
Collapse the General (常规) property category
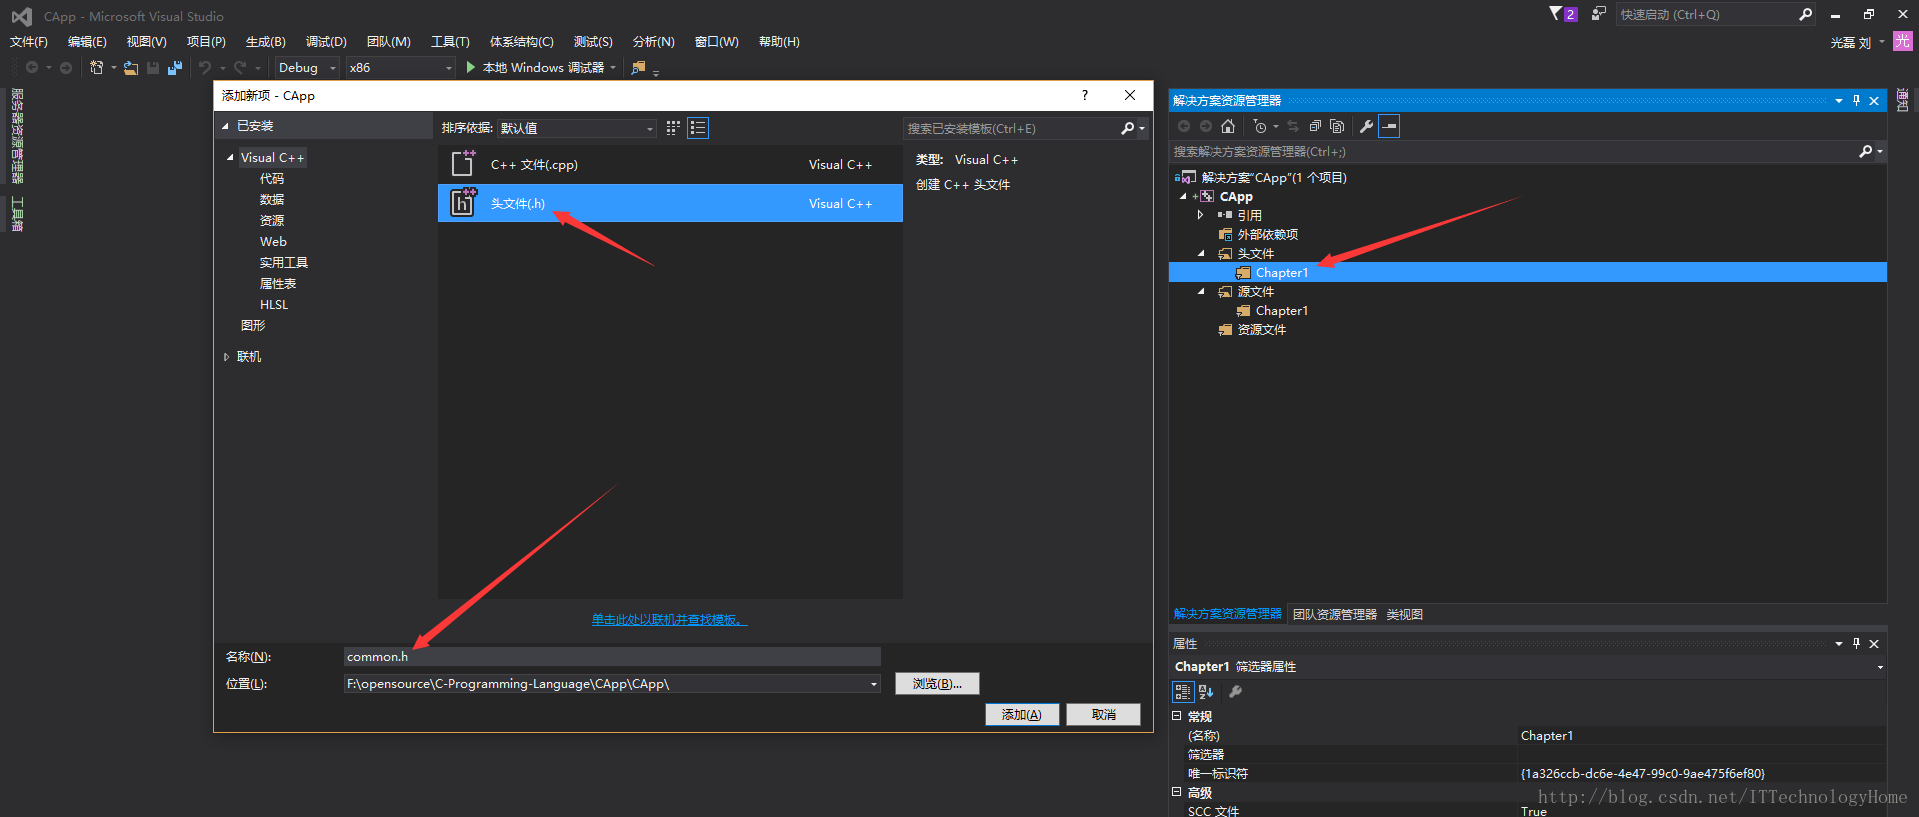pos(1177,716)
